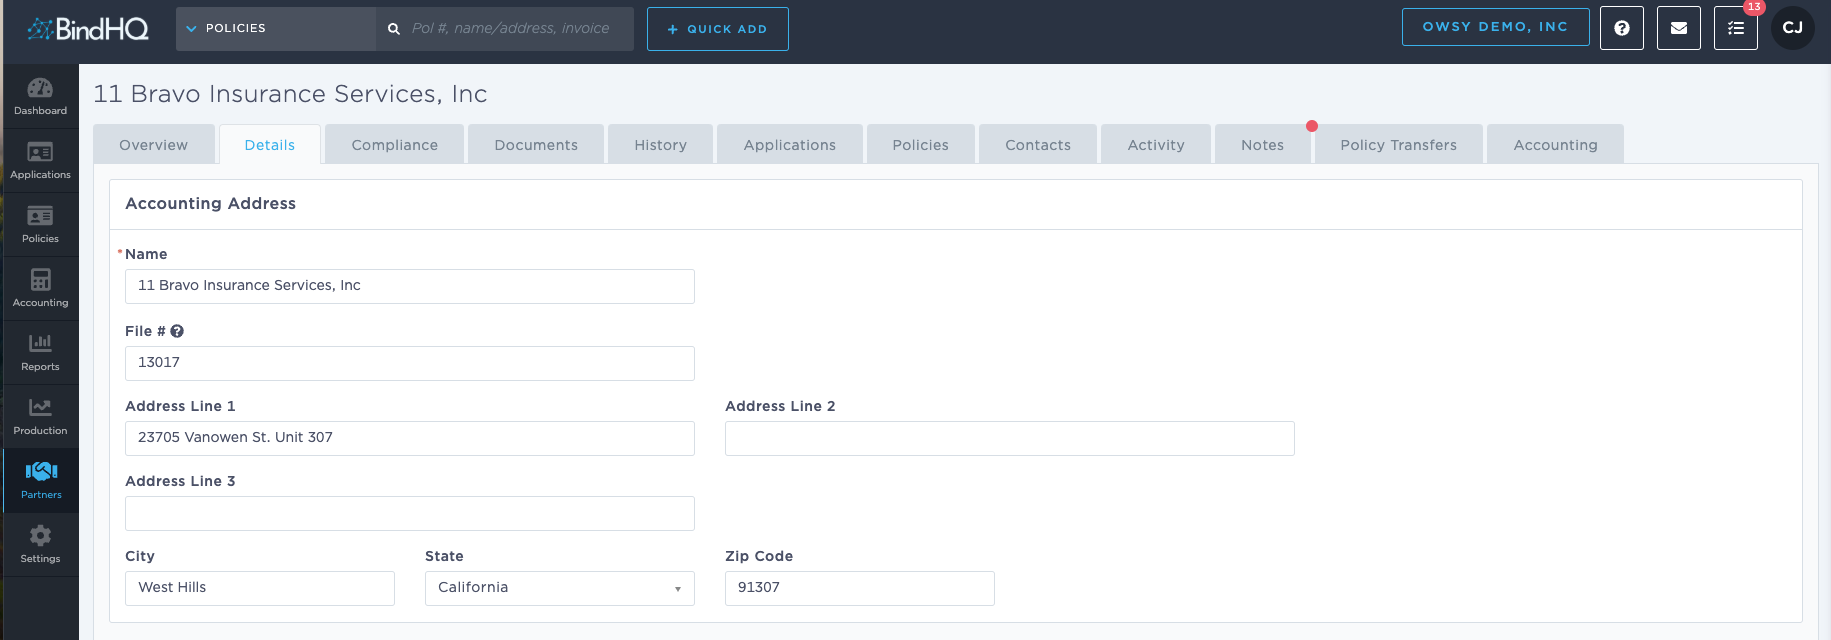Go to Policies in the sidebar
1831x640 pixels.
tap(40, 225)
